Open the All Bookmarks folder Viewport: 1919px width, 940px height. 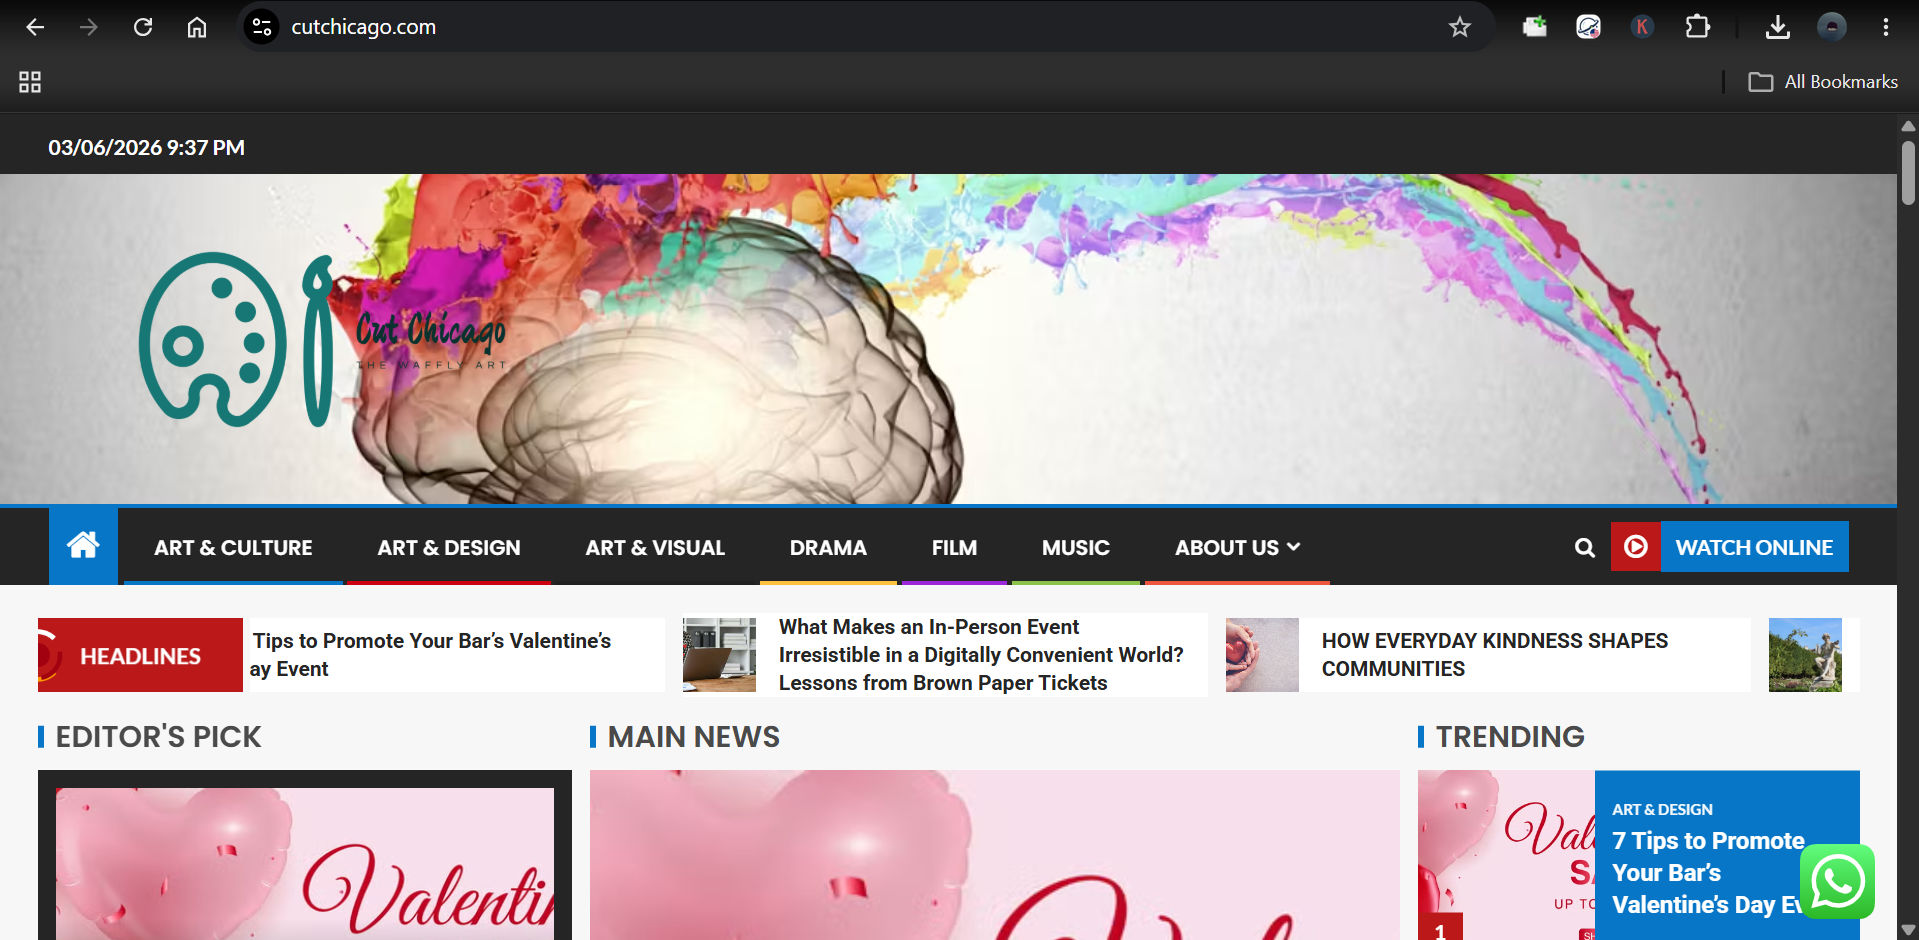[x=1823, y=82]
